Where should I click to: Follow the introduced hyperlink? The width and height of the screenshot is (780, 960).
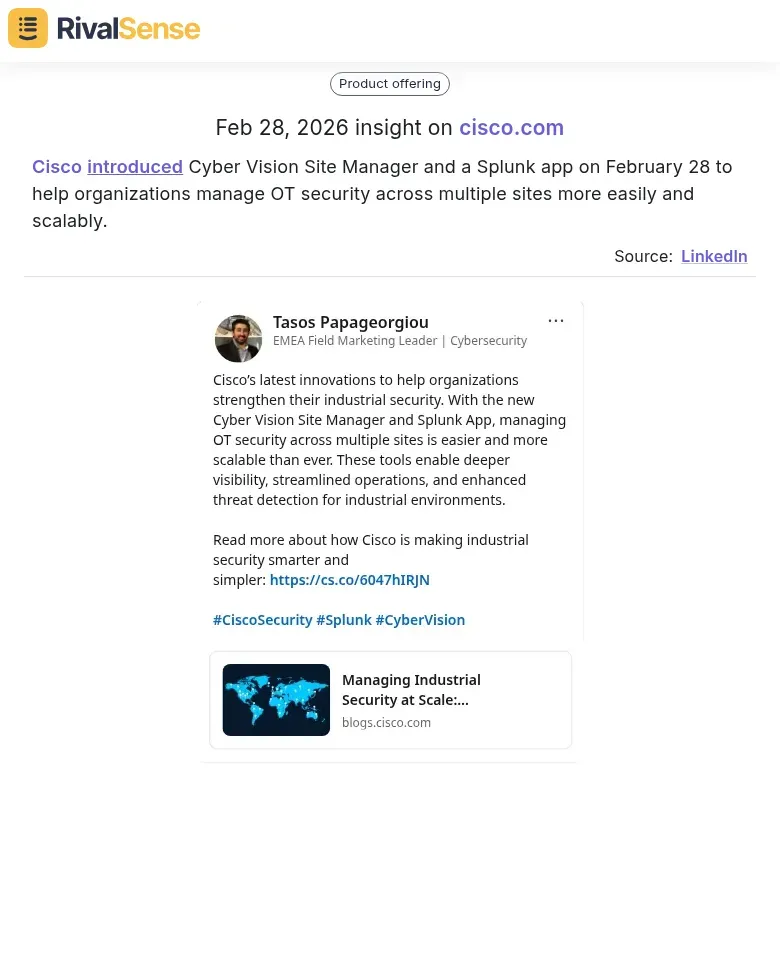tap(135, 167)
